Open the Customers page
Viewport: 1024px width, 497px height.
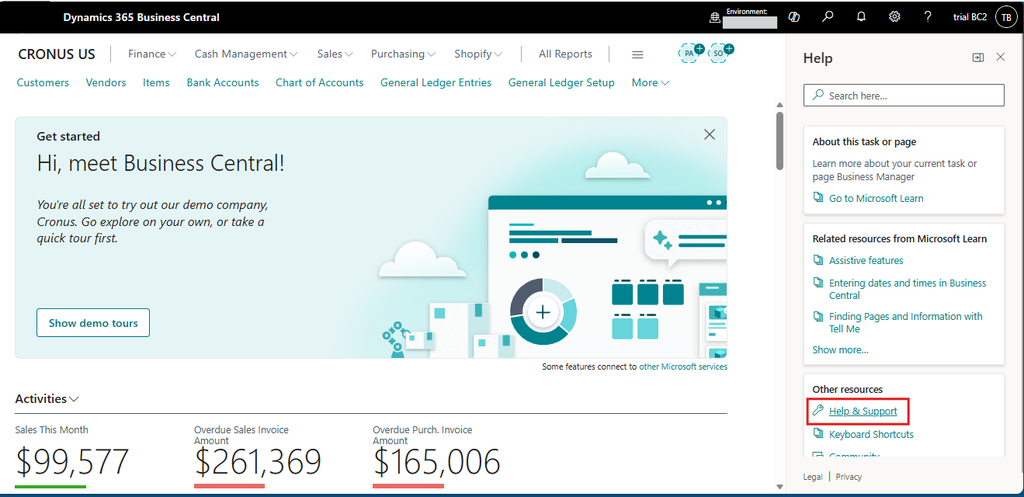click(43, 83)
